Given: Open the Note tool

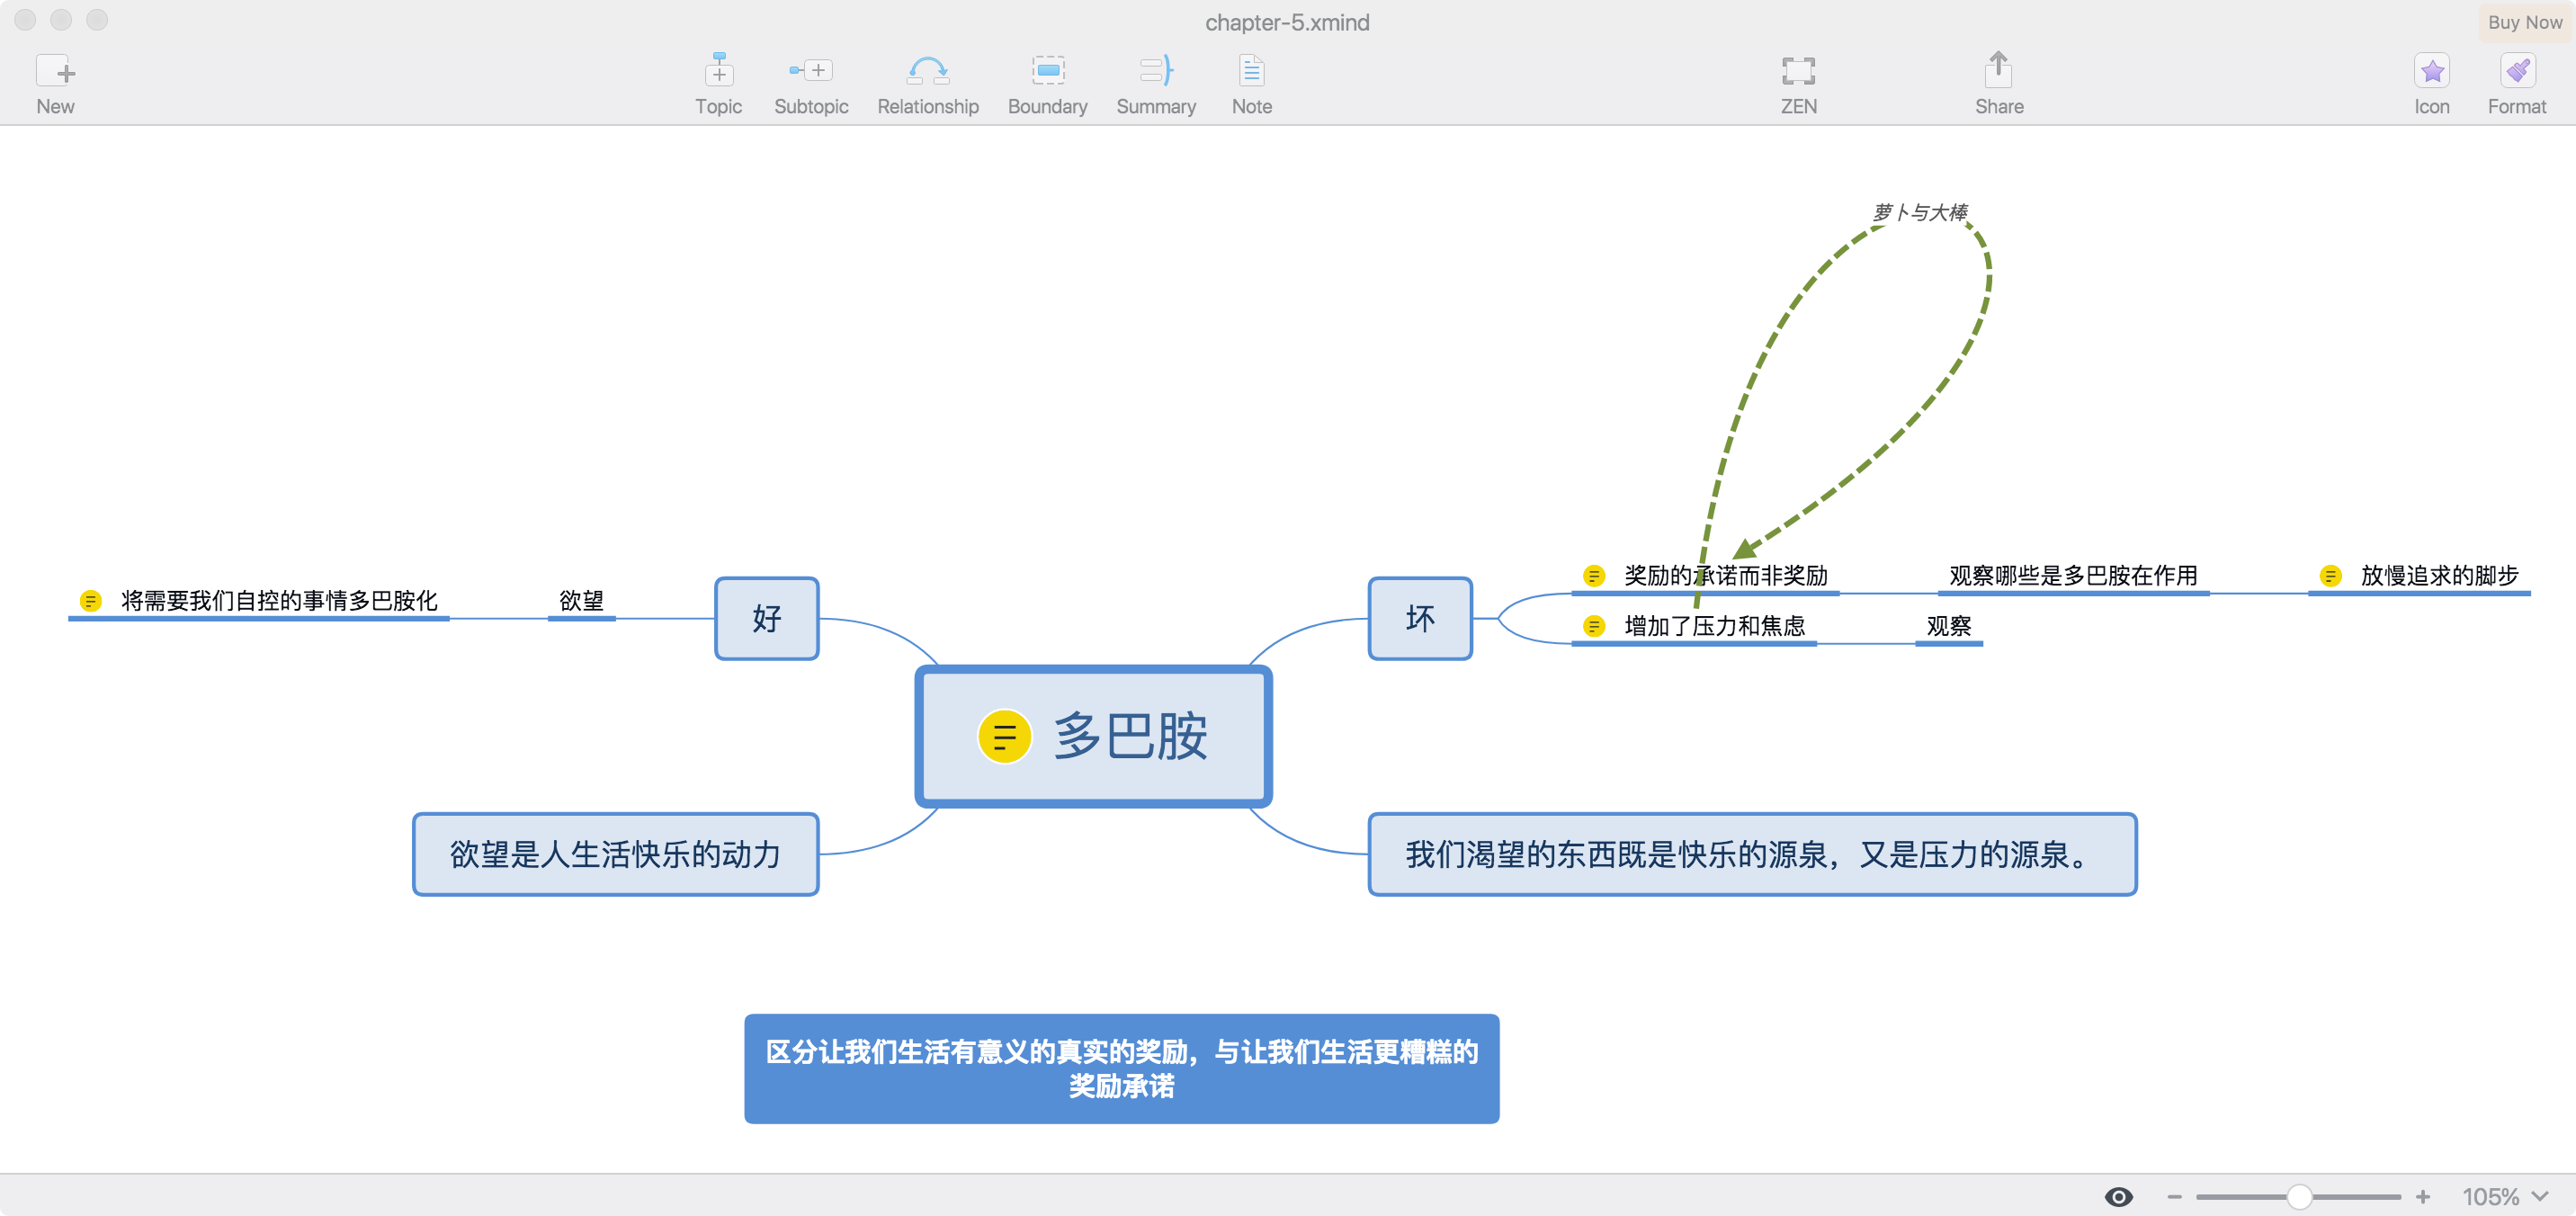Looking at the screenshot, I should click(x=1251, y=72).
